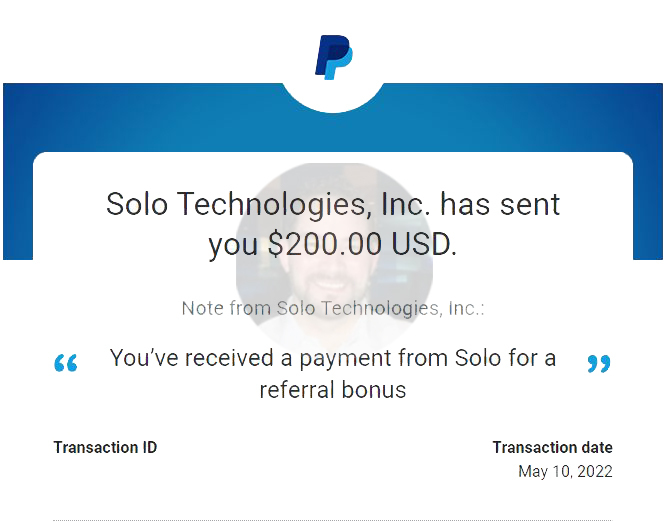Click the closing blue quotation mark icon

[599, 363]
